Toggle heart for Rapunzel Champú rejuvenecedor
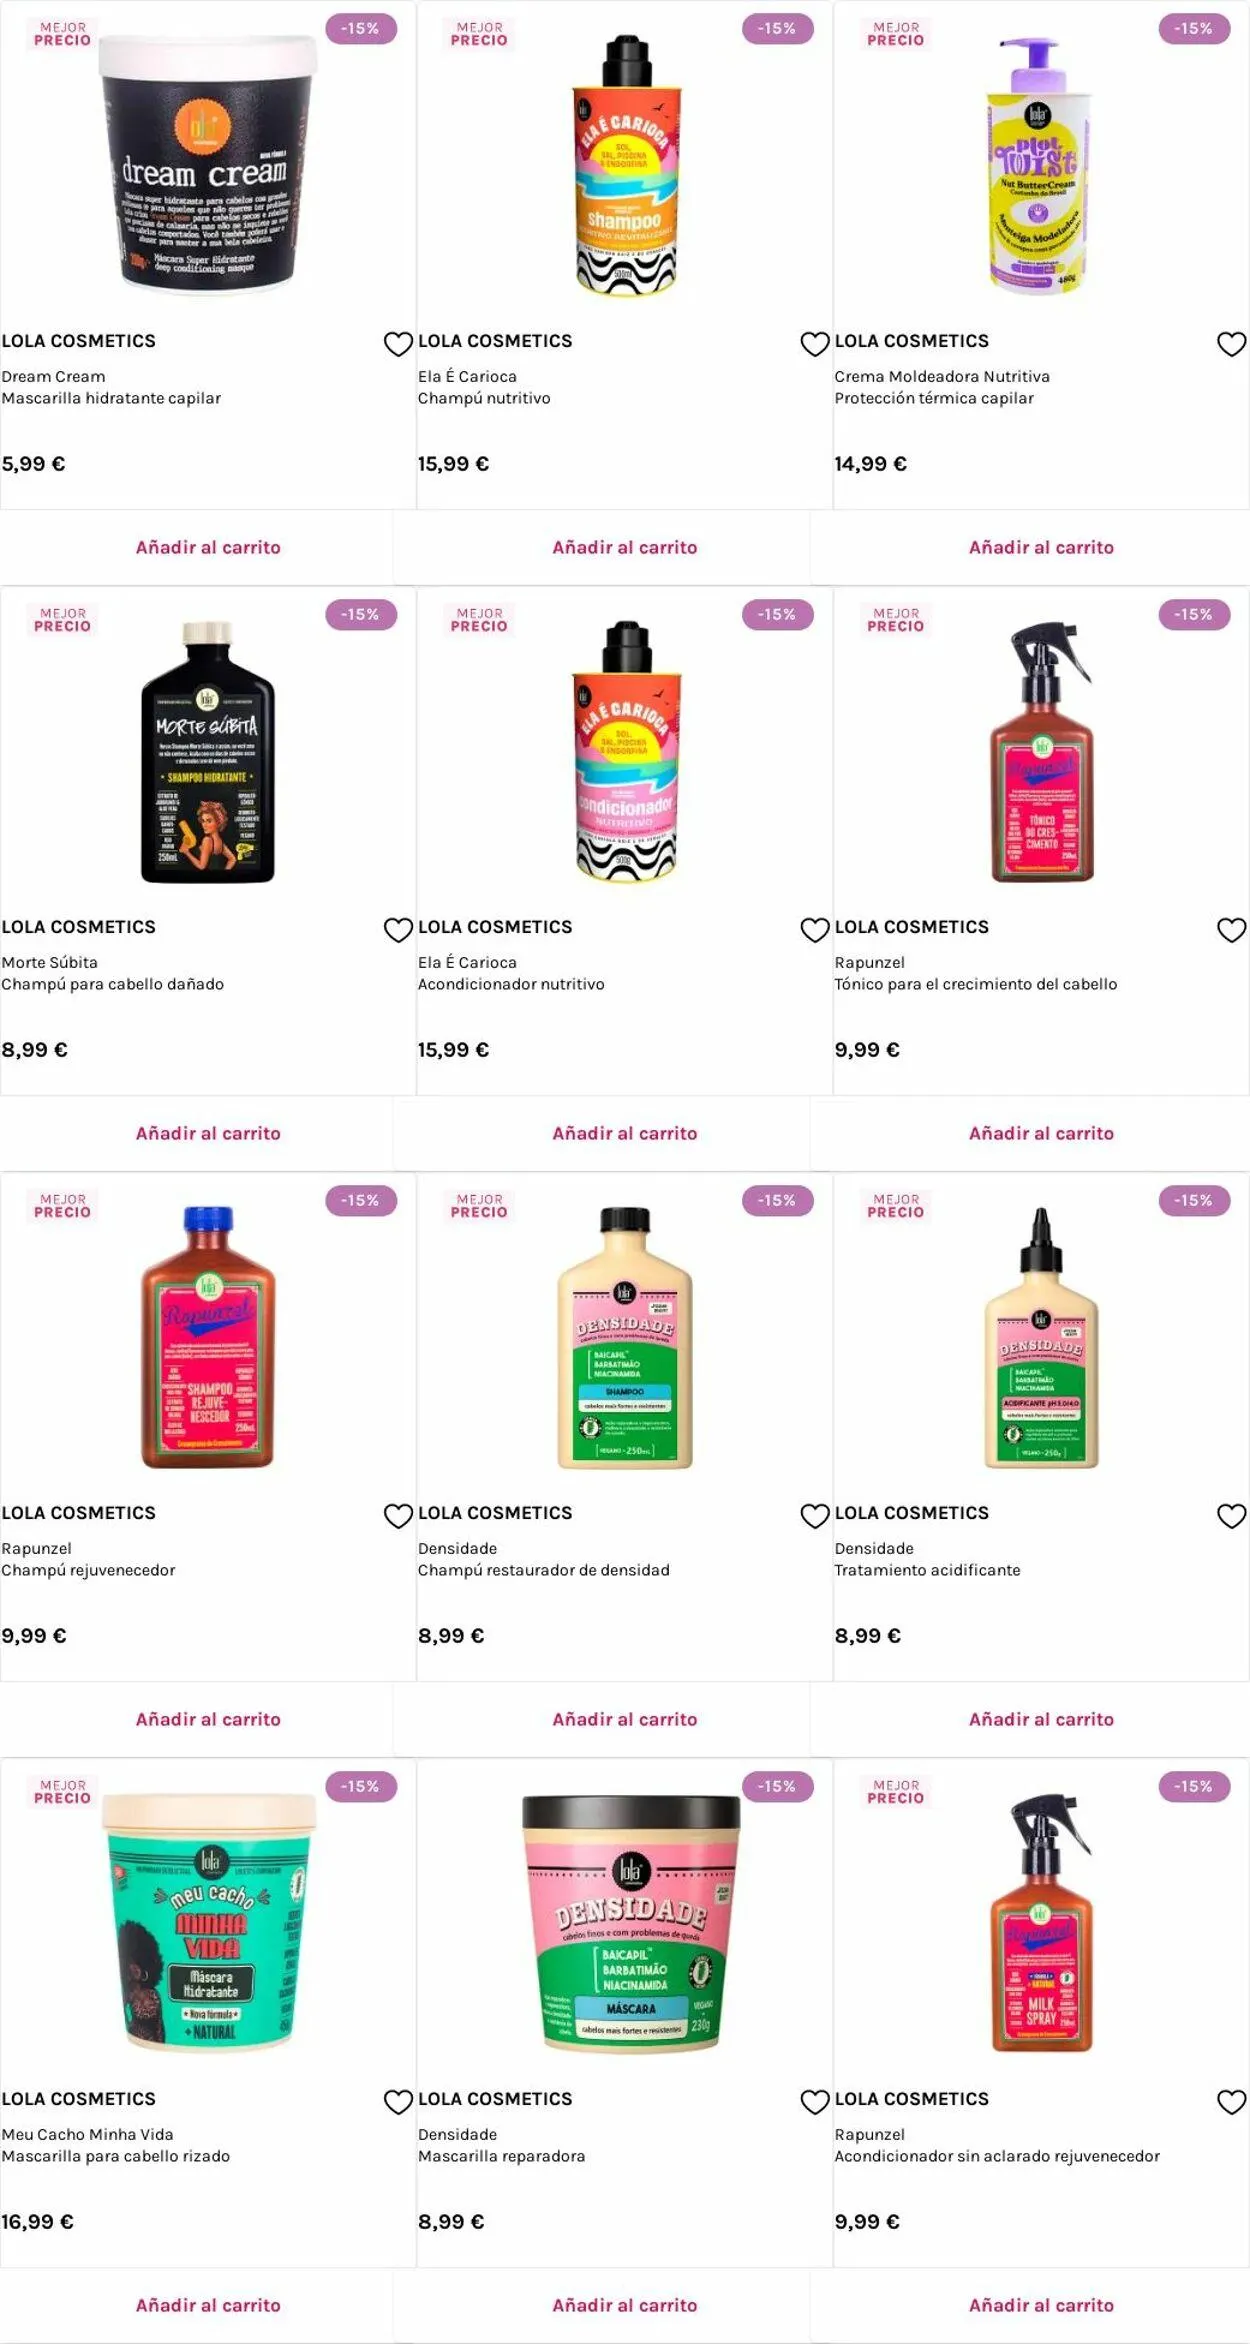The height and width of the screenshot is (2344, 1250). tap(398, 1516)
